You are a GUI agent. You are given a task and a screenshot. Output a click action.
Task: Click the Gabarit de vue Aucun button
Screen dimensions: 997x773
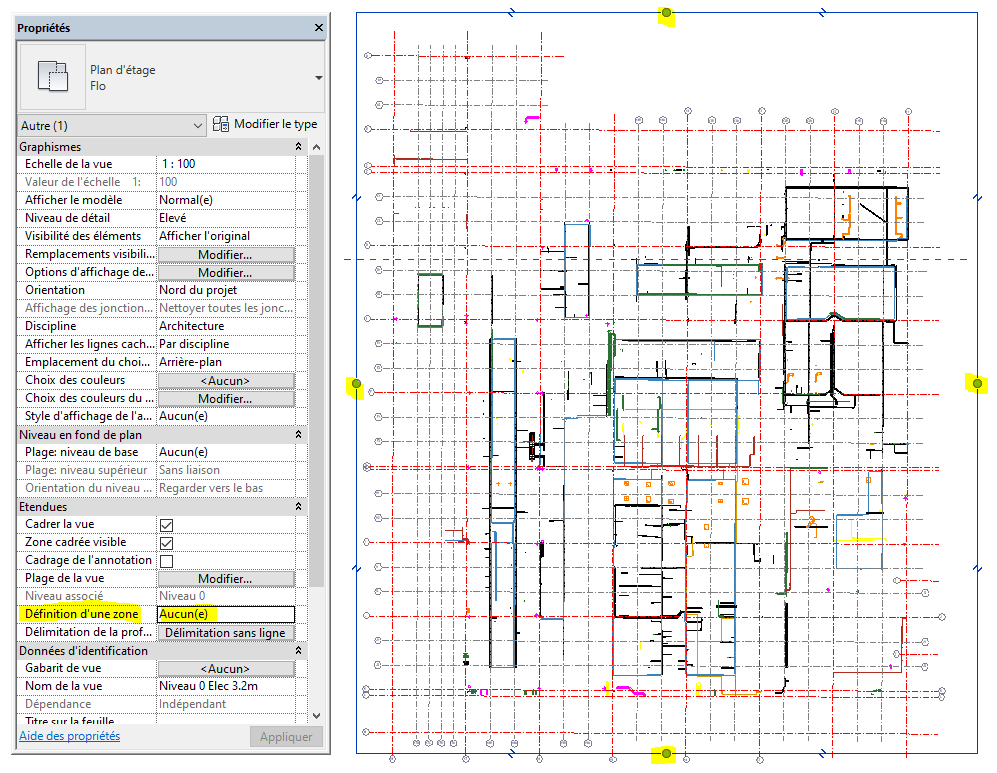coord(226,669)
